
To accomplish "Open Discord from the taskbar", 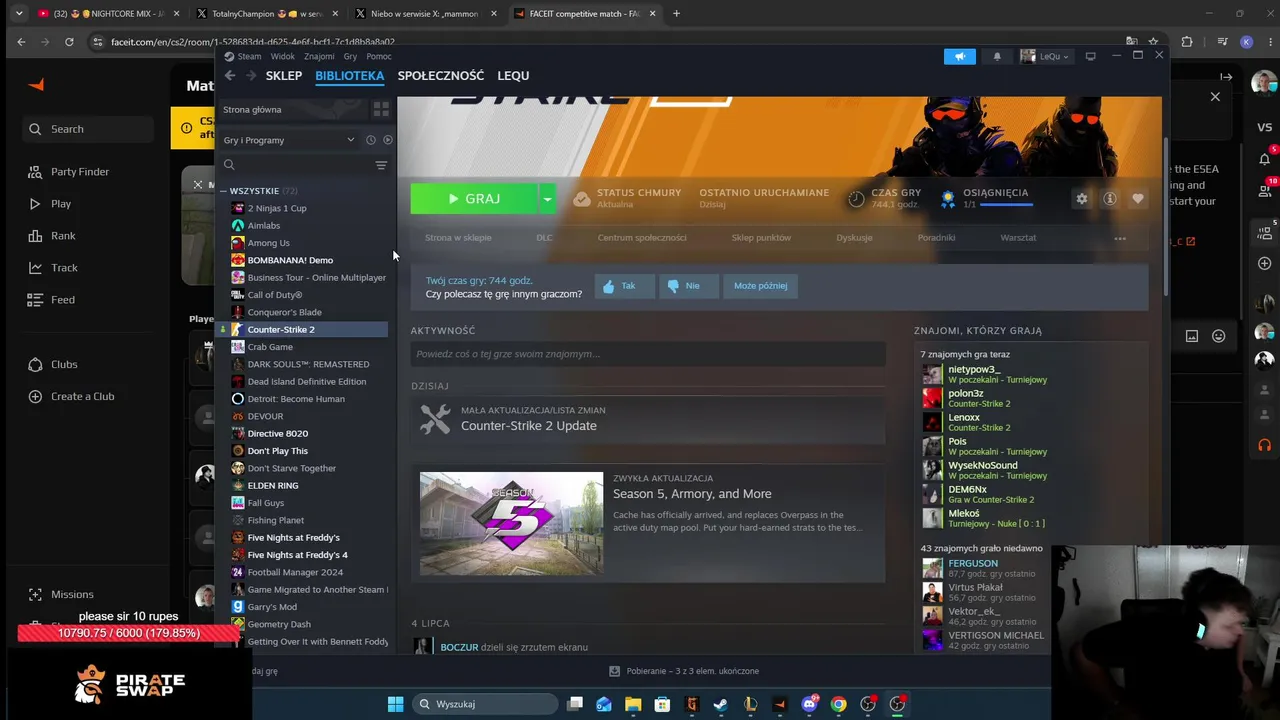I will [x=809, y=704].
